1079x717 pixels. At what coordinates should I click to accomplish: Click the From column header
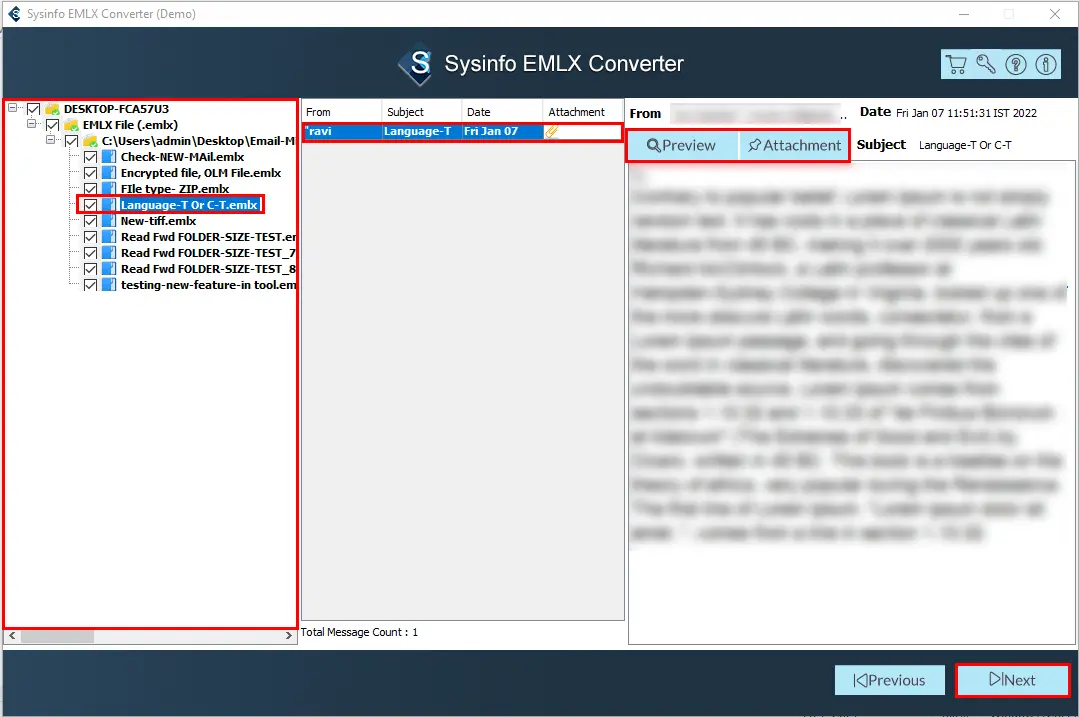341,111
